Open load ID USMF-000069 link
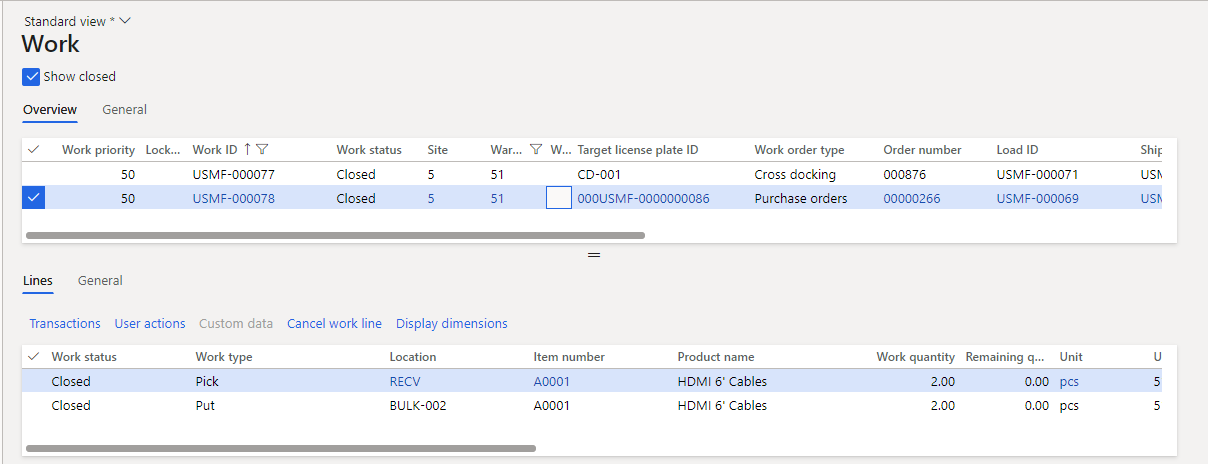The width and height of the screenshot is (1208, 464). (1037, 198)
